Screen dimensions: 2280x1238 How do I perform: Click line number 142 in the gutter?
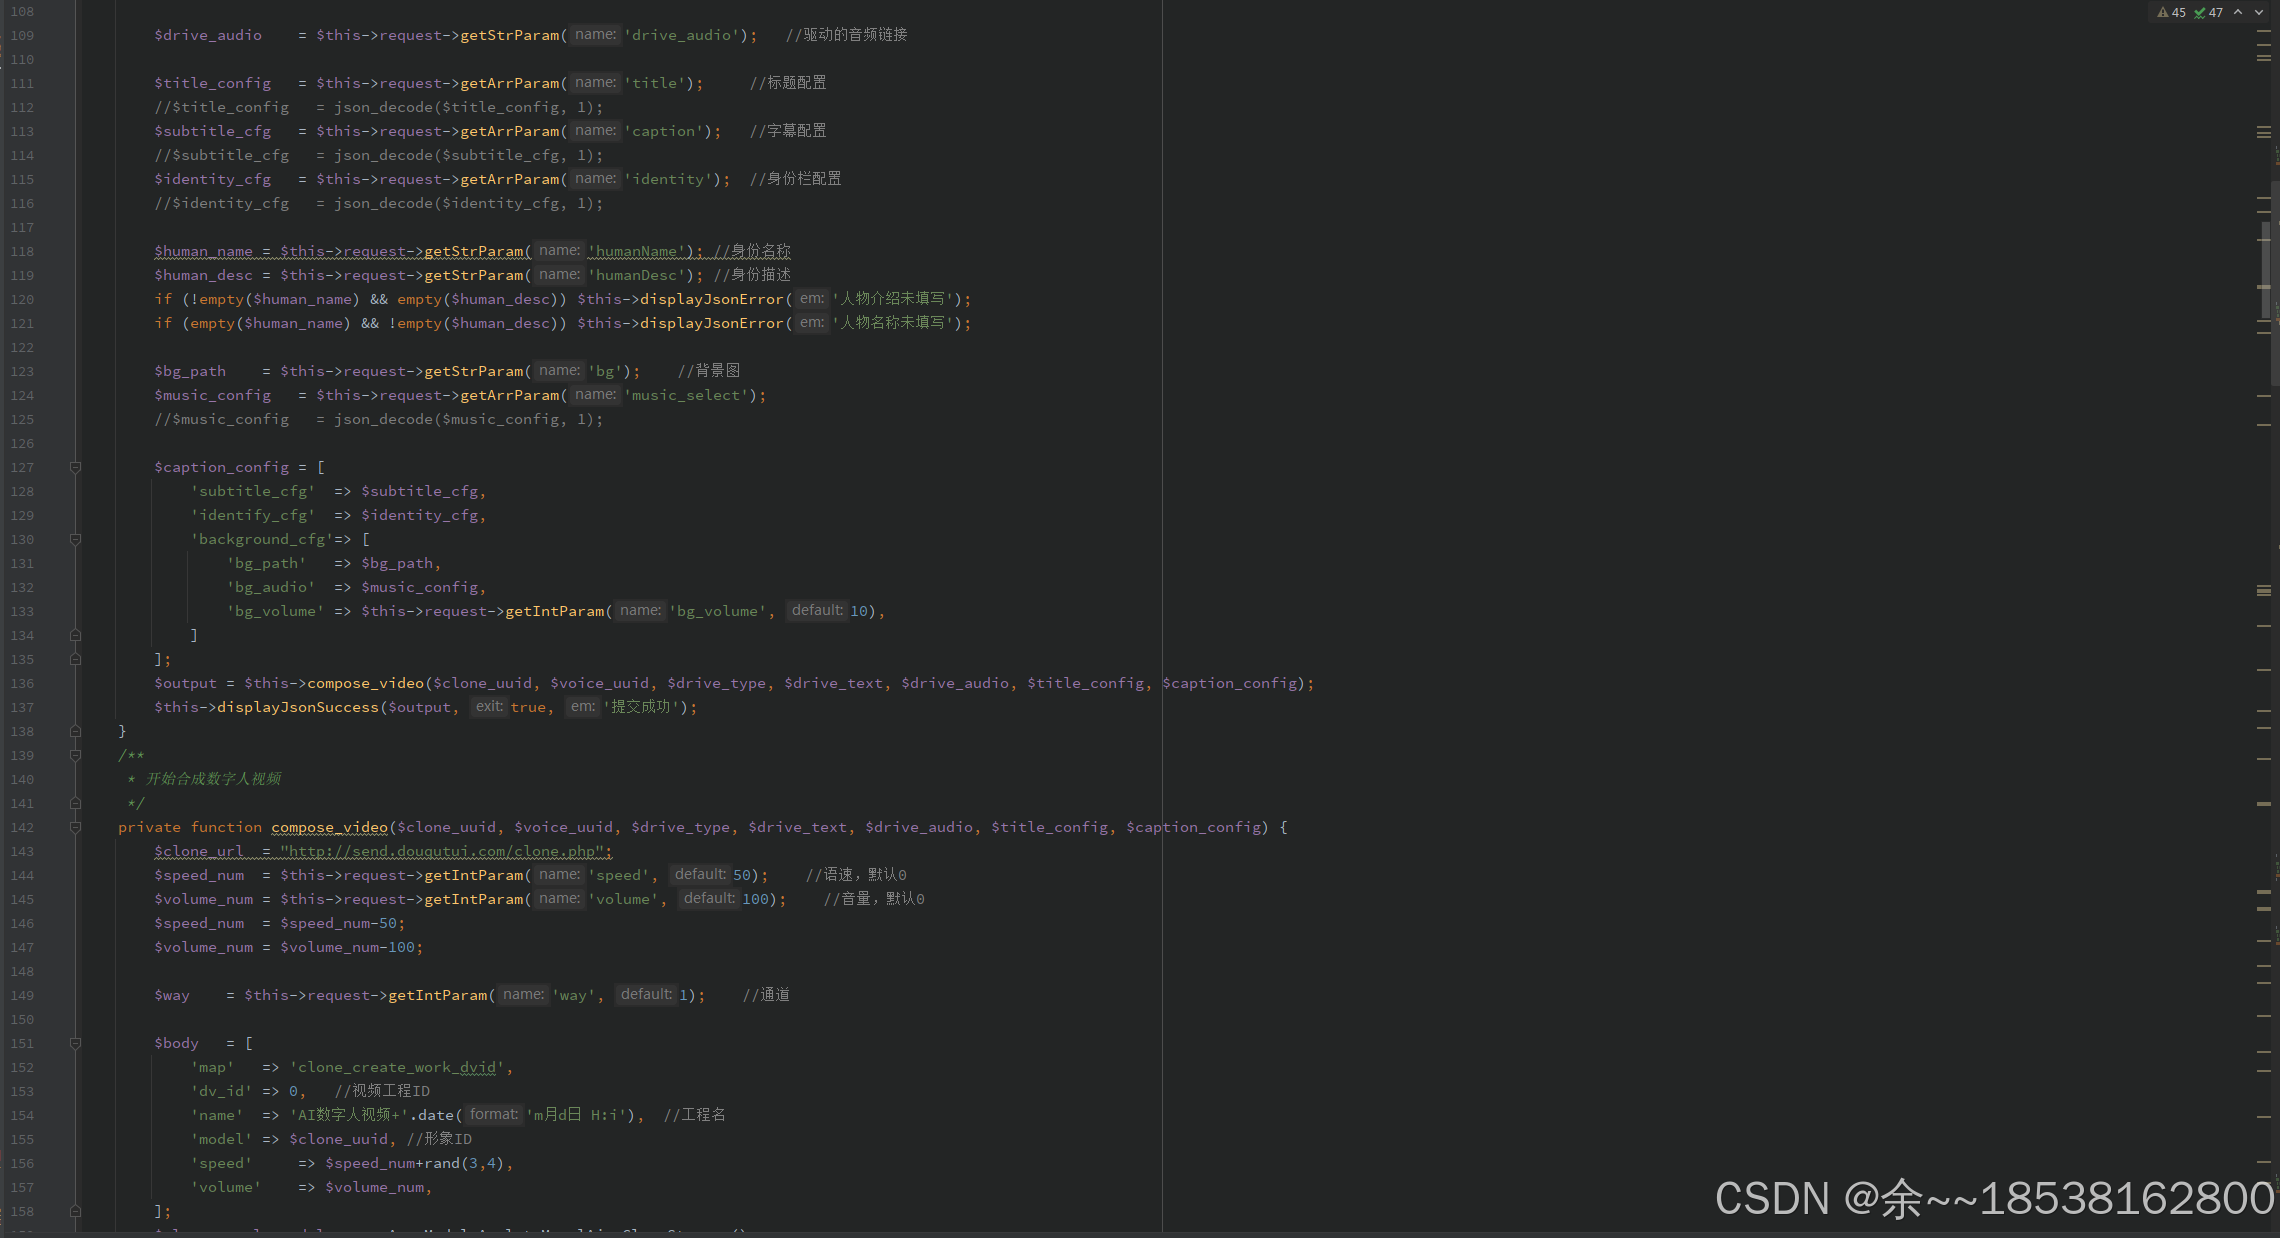22,827
